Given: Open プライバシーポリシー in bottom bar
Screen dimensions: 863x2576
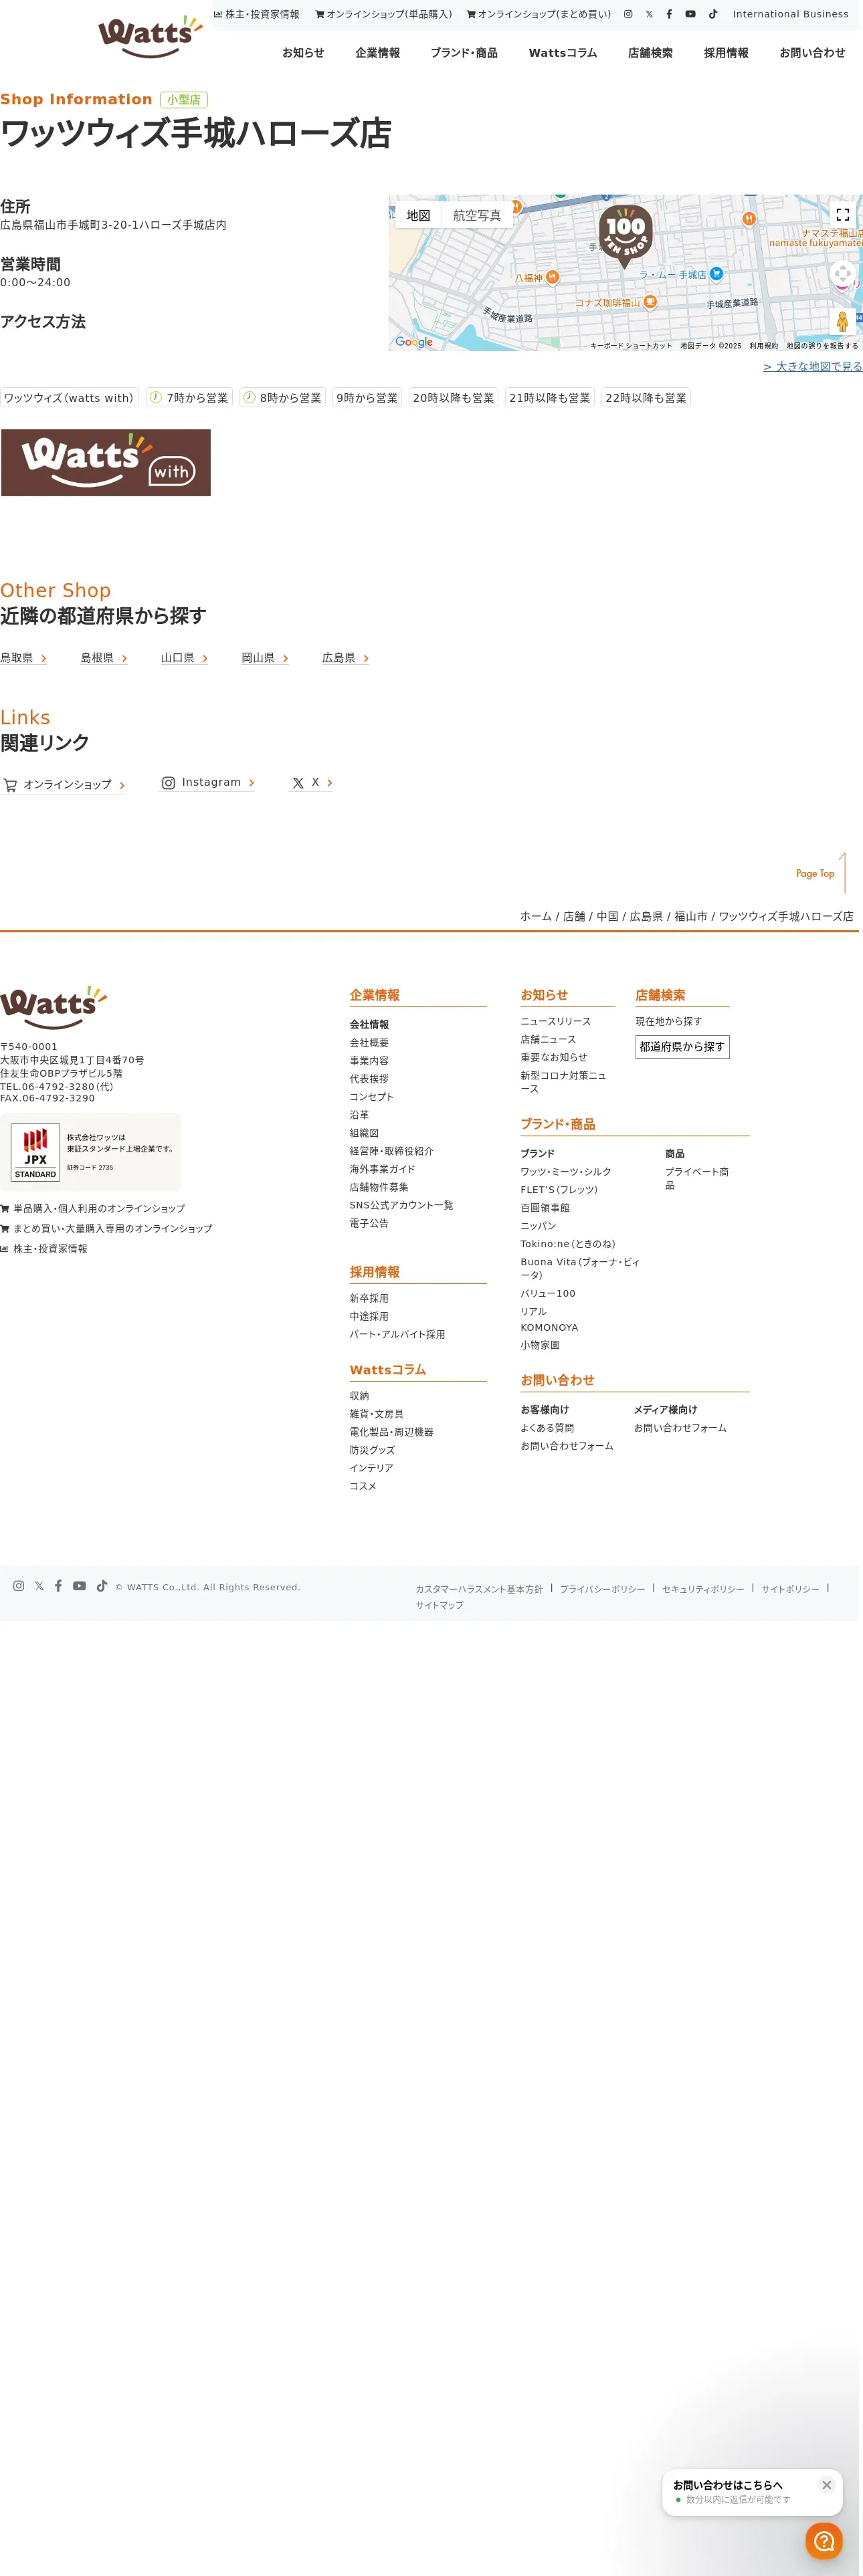Looking at the screenshot, I should pyautogui.click(x=602, y=1589).
